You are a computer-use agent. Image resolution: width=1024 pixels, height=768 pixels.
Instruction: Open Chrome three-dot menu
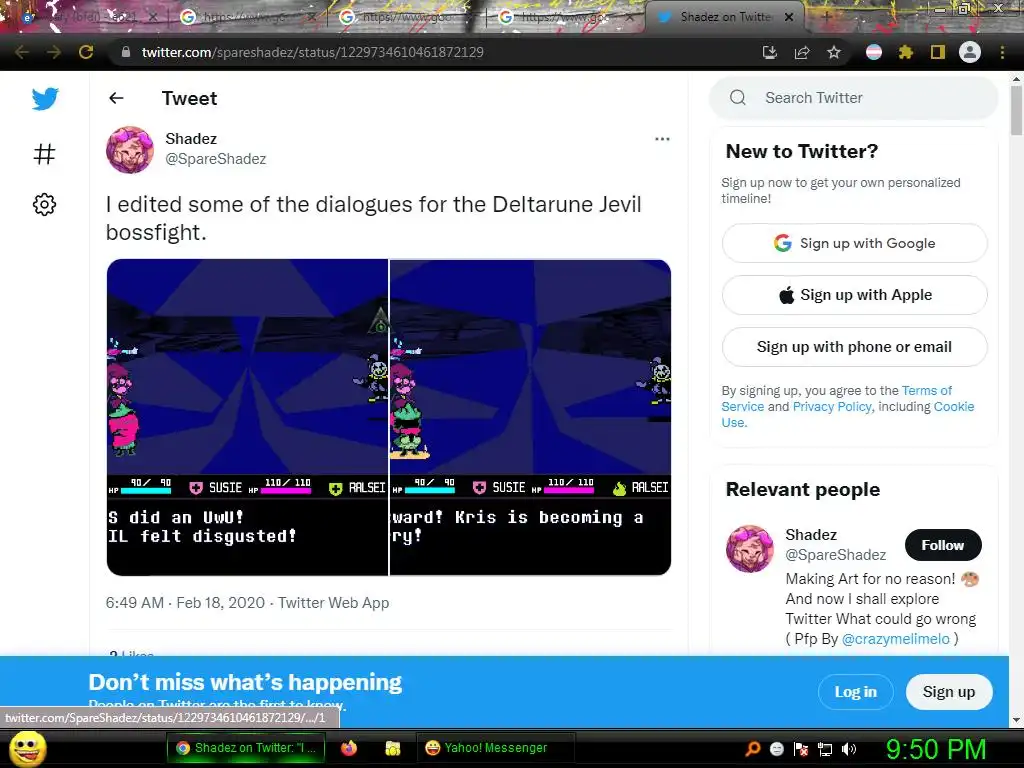1002,52
